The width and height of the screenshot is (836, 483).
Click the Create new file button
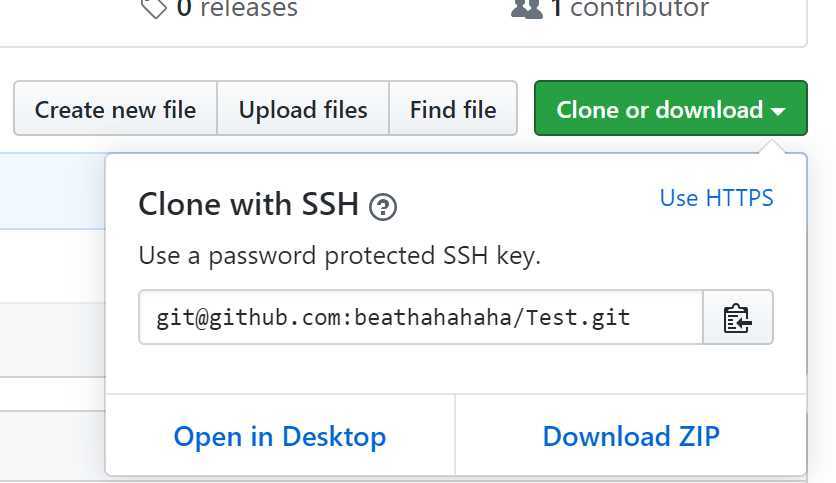115,108
